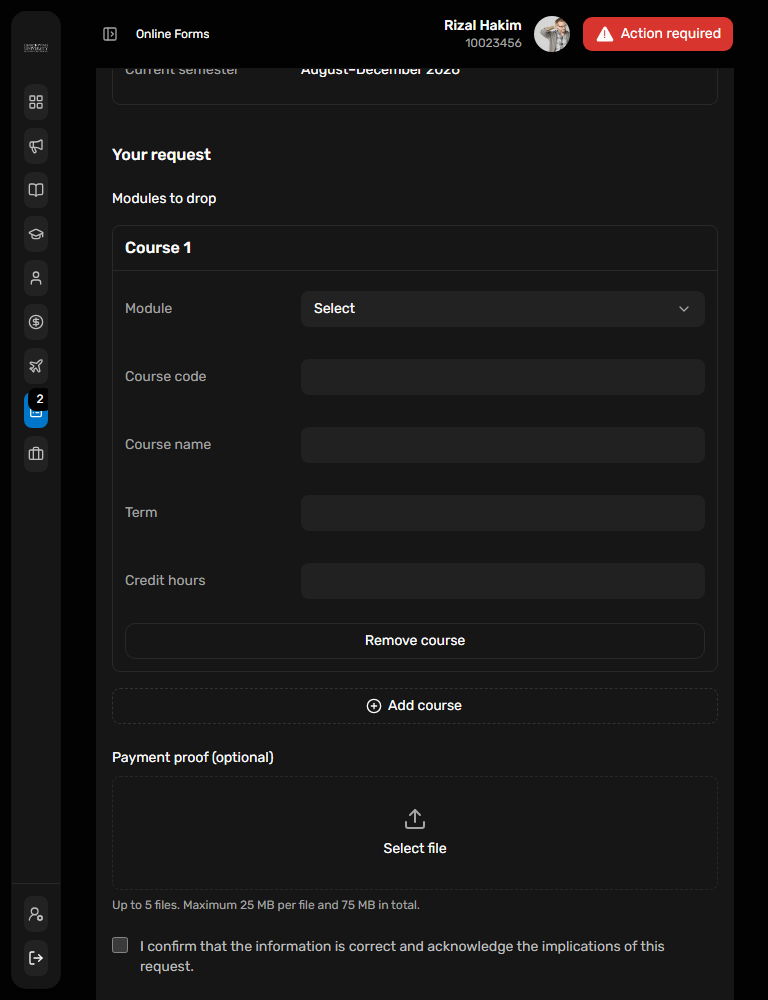
Task: Open the airplane icon in sidebar
Action: click(36, 366)
